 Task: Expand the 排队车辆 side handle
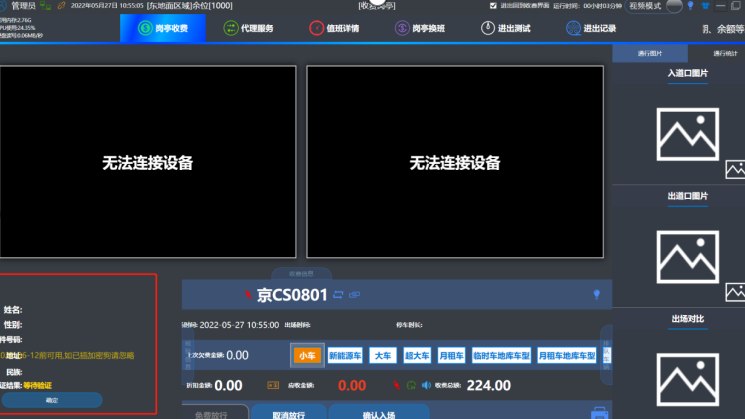[607, 355]
